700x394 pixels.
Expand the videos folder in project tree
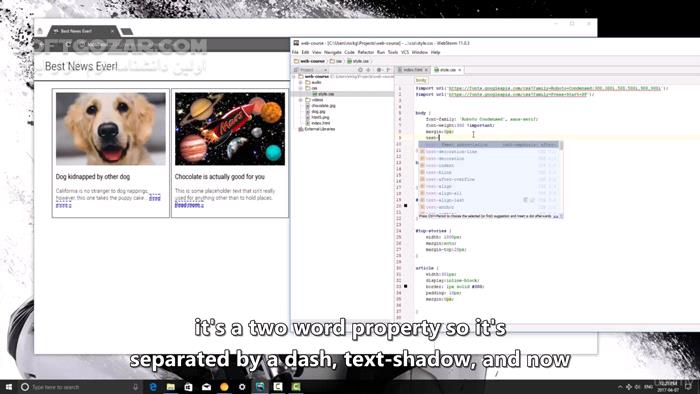click(x=300, y=100)
